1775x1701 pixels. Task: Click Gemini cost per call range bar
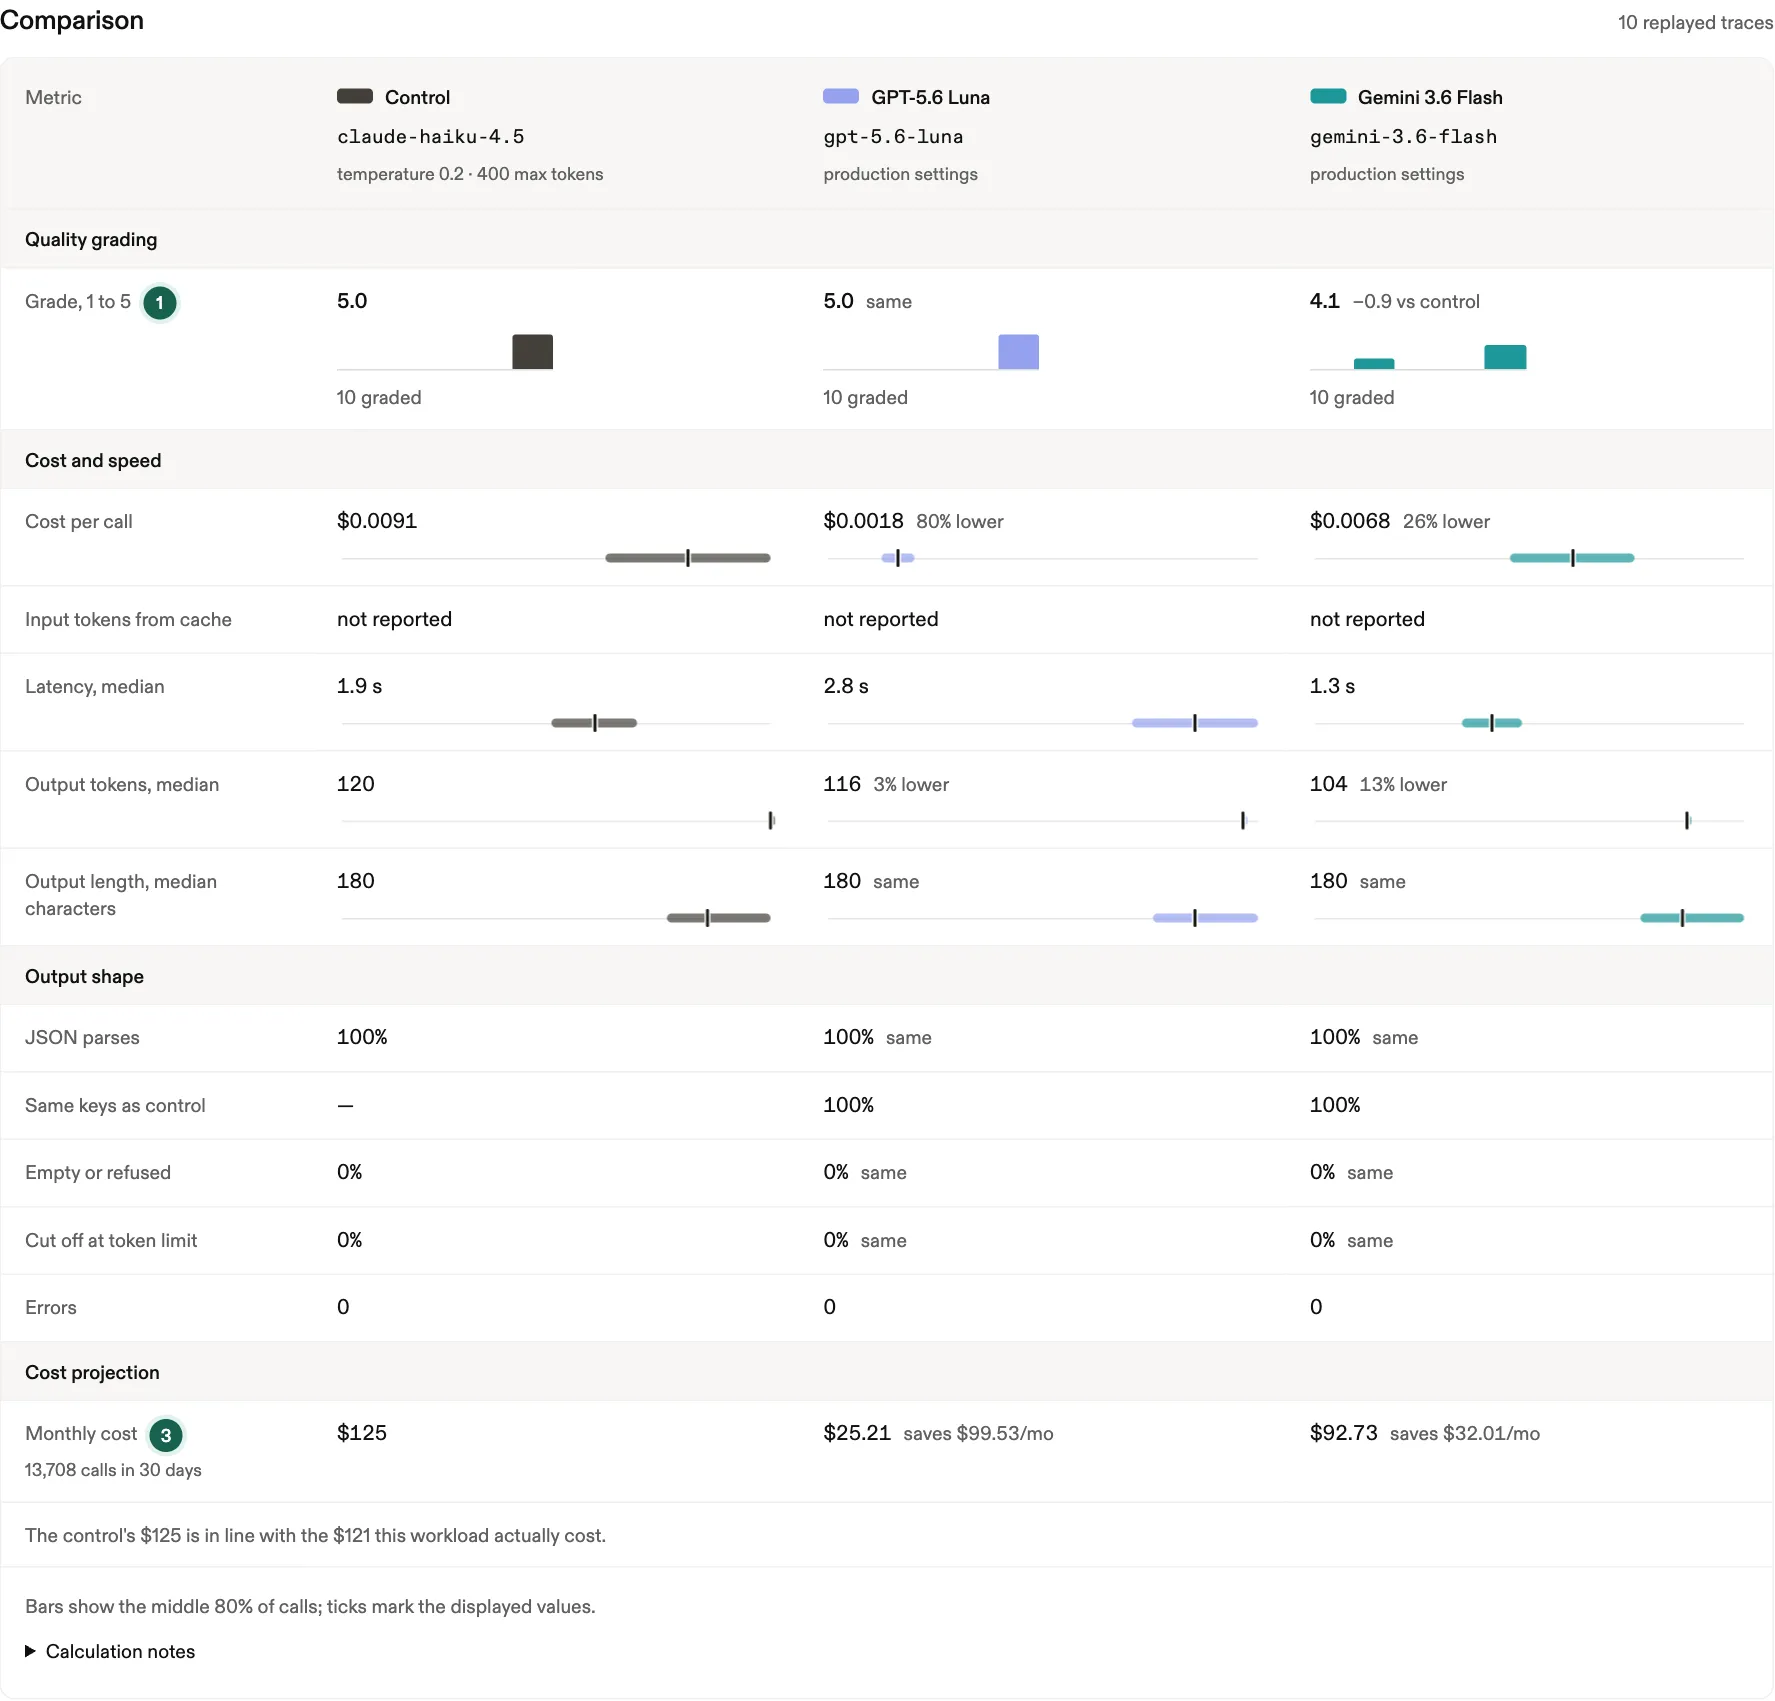coord(1572,558)
